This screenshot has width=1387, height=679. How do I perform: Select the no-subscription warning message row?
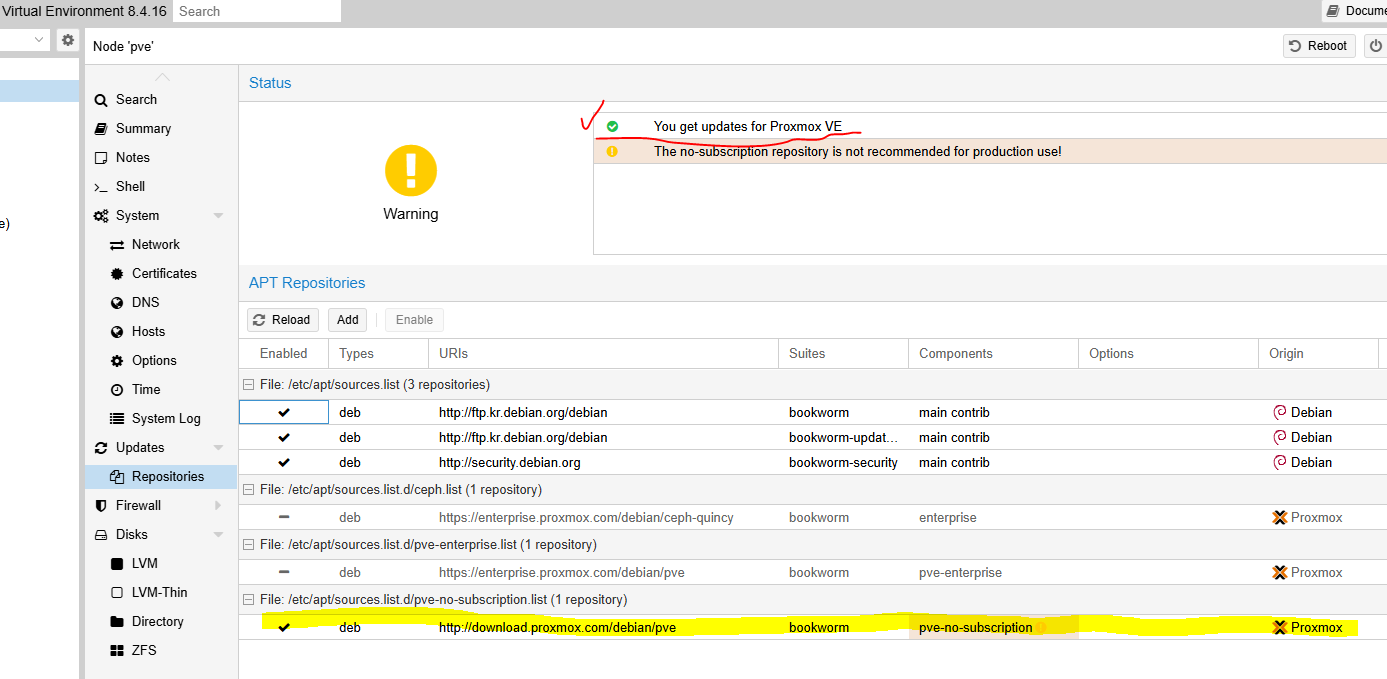coord(990,151)
